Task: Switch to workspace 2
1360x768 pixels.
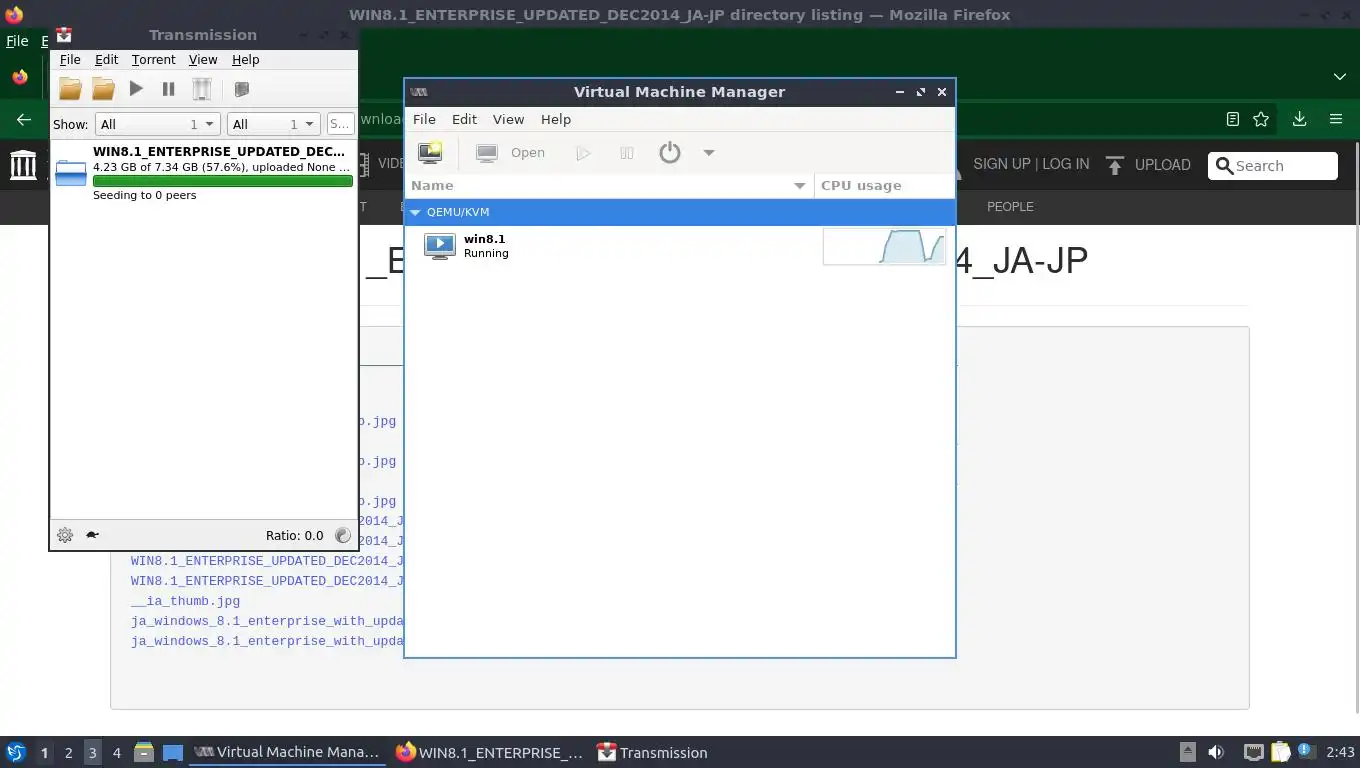Action: click(68, 753)
